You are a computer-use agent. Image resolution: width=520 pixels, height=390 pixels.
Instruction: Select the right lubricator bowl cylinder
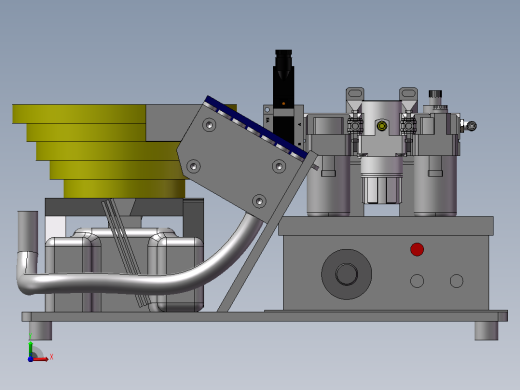click(435, 185)
